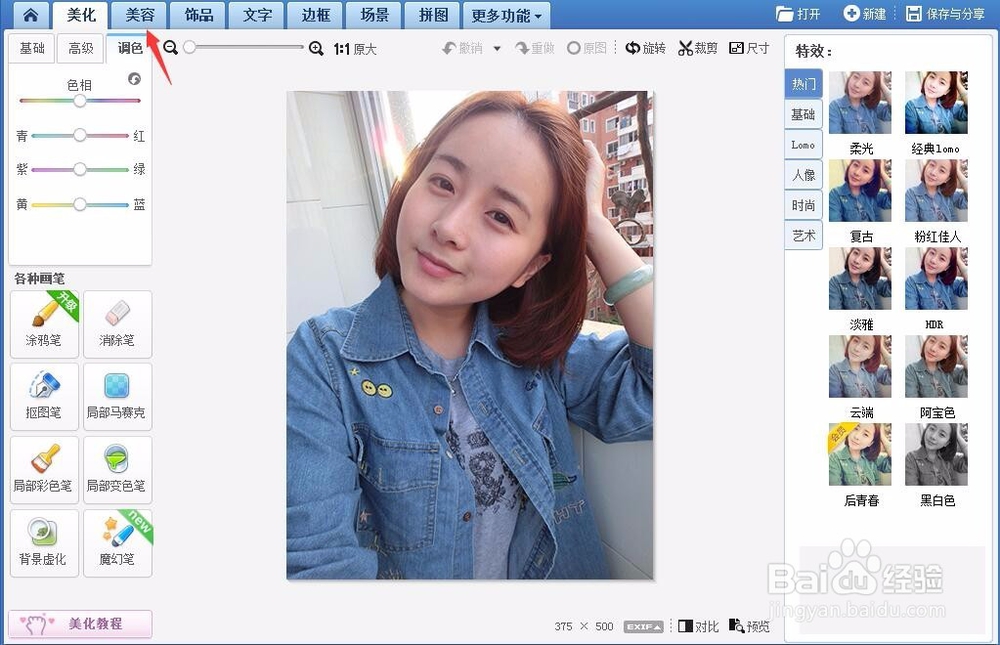Go to the home icon tab
Screen dimensions: 1000x645
(x=30, y=15)
